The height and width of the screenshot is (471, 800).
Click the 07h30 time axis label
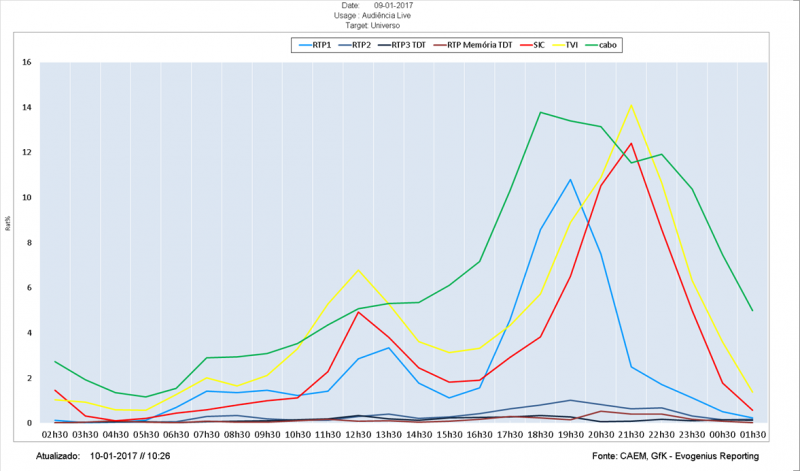tap(207, 435)
